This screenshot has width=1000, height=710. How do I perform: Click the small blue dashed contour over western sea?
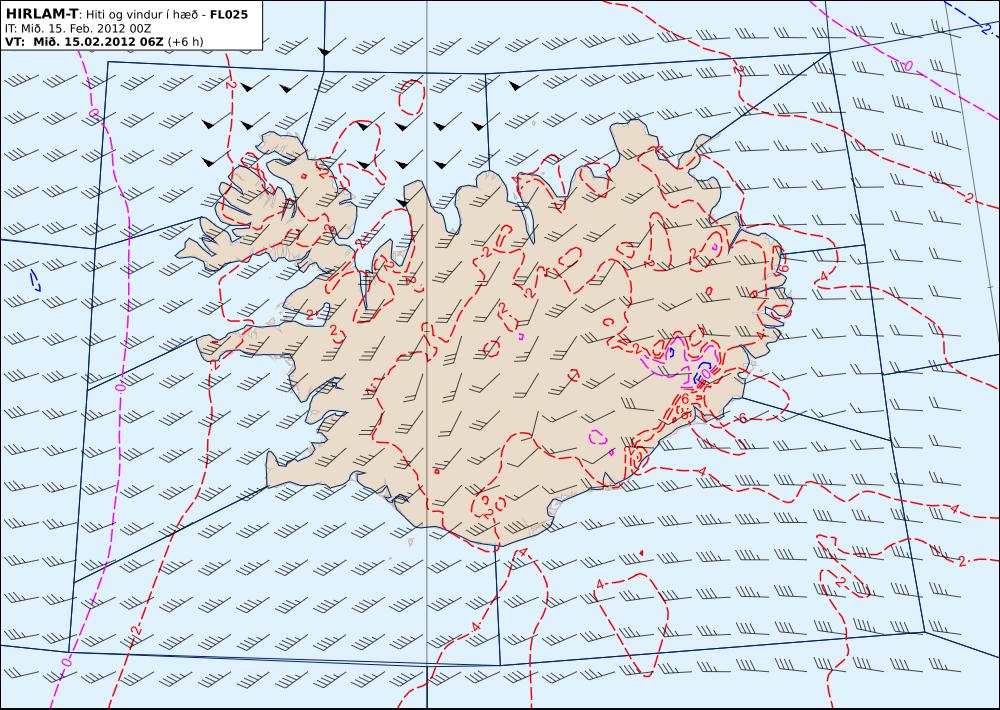point(35,280)
